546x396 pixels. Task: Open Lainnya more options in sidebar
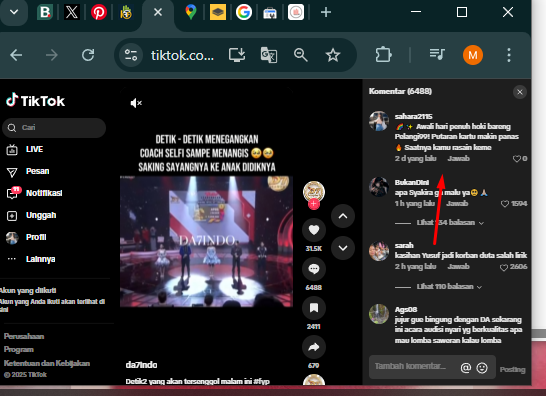(31, 259)
